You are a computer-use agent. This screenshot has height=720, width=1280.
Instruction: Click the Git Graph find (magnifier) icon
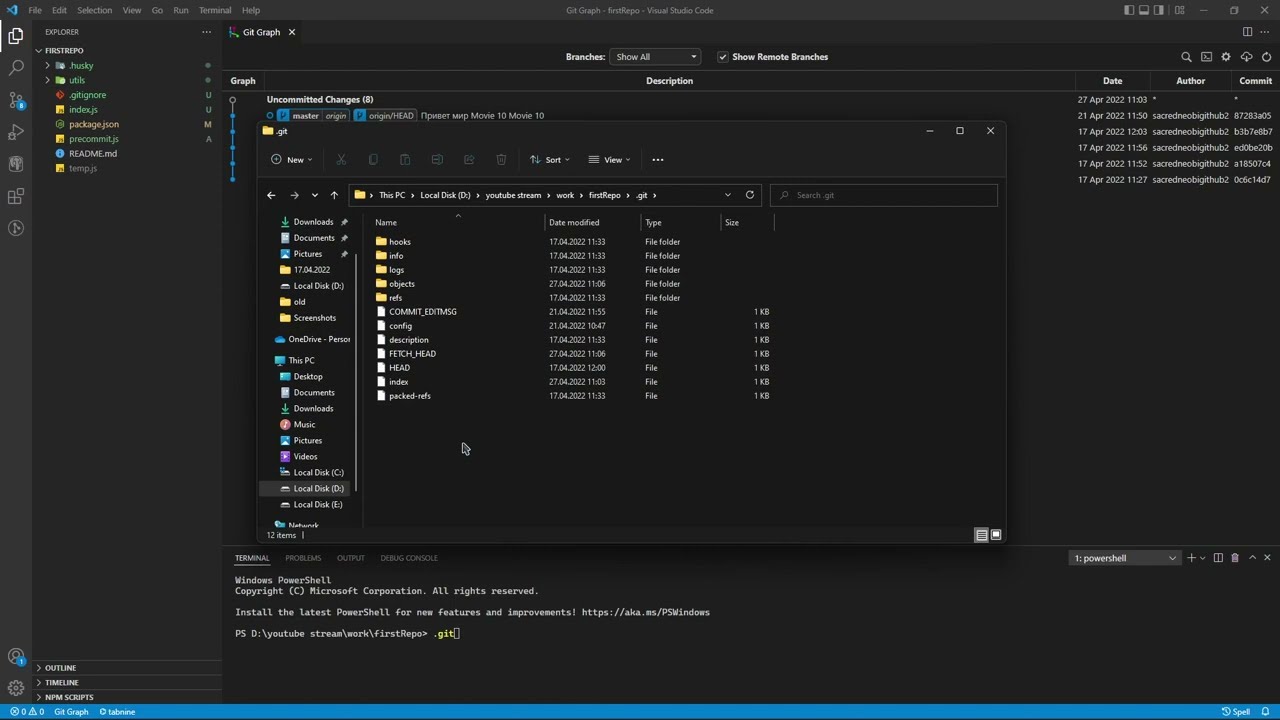[x=1186, y=57]
